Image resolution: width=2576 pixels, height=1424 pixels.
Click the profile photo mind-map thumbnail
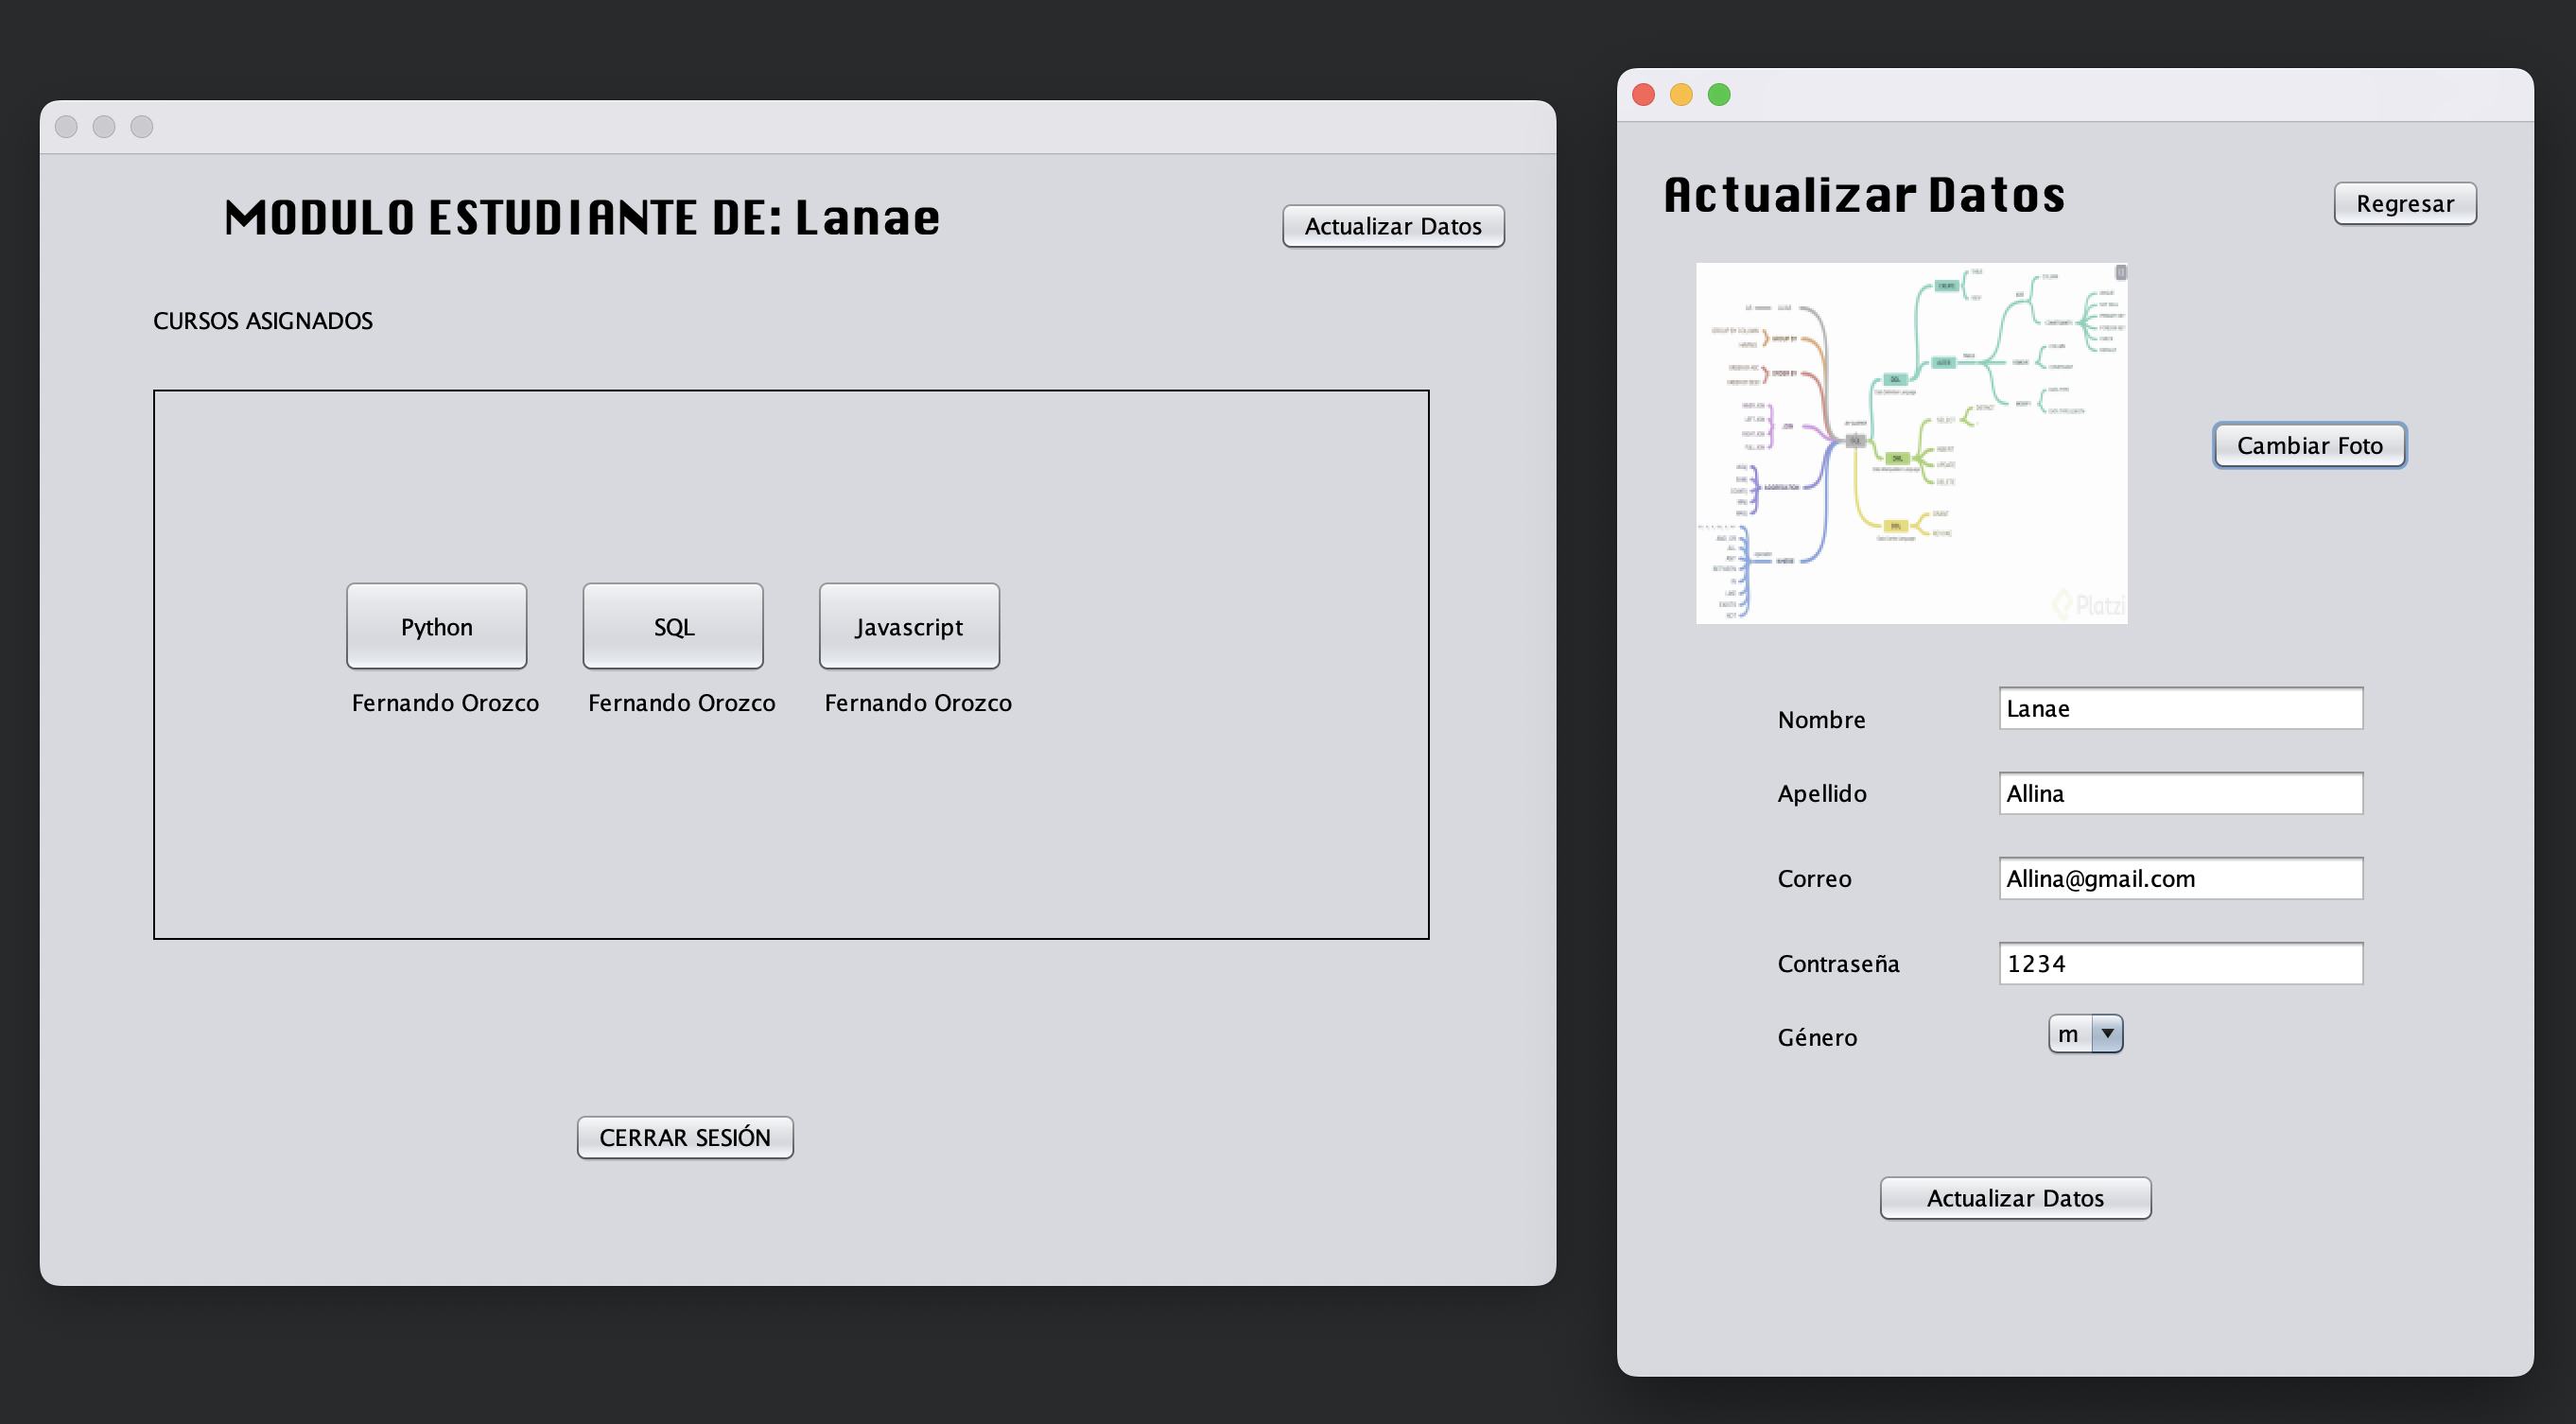(1911, 443)
